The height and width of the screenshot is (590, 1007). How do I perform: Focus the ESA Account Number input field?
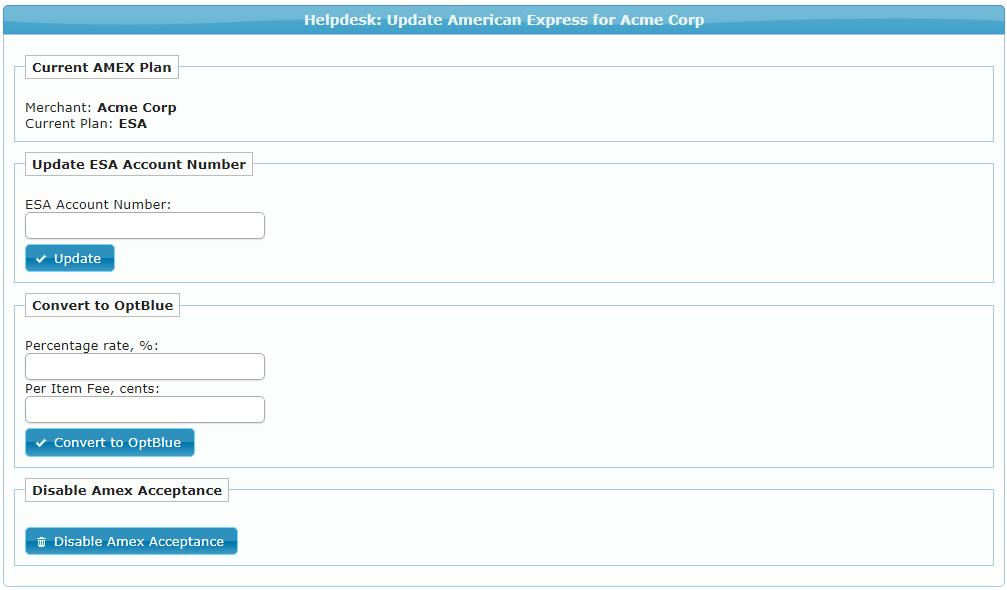coord(145,226)
